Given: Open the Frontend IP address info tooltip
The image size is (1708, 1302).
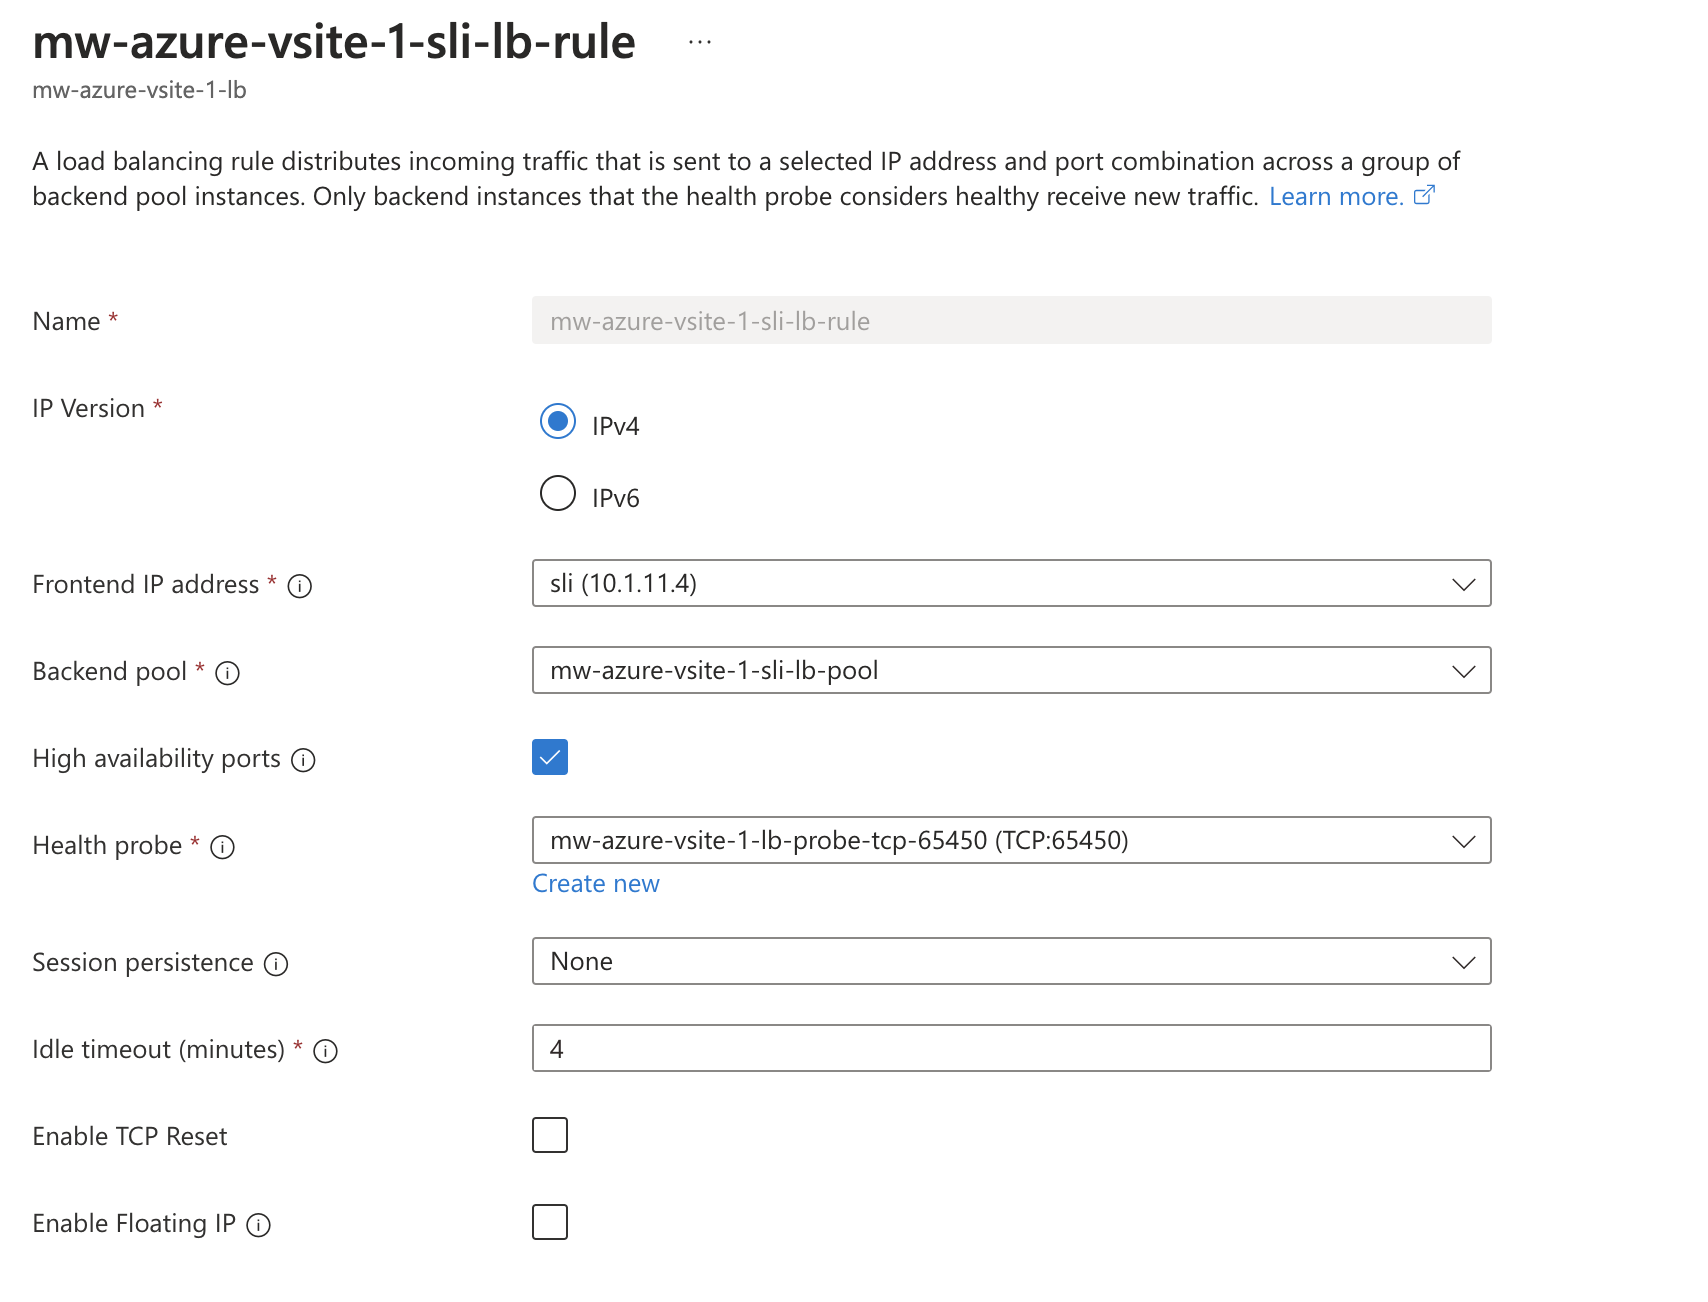Looking at the screenshot, I should point(301,586).
